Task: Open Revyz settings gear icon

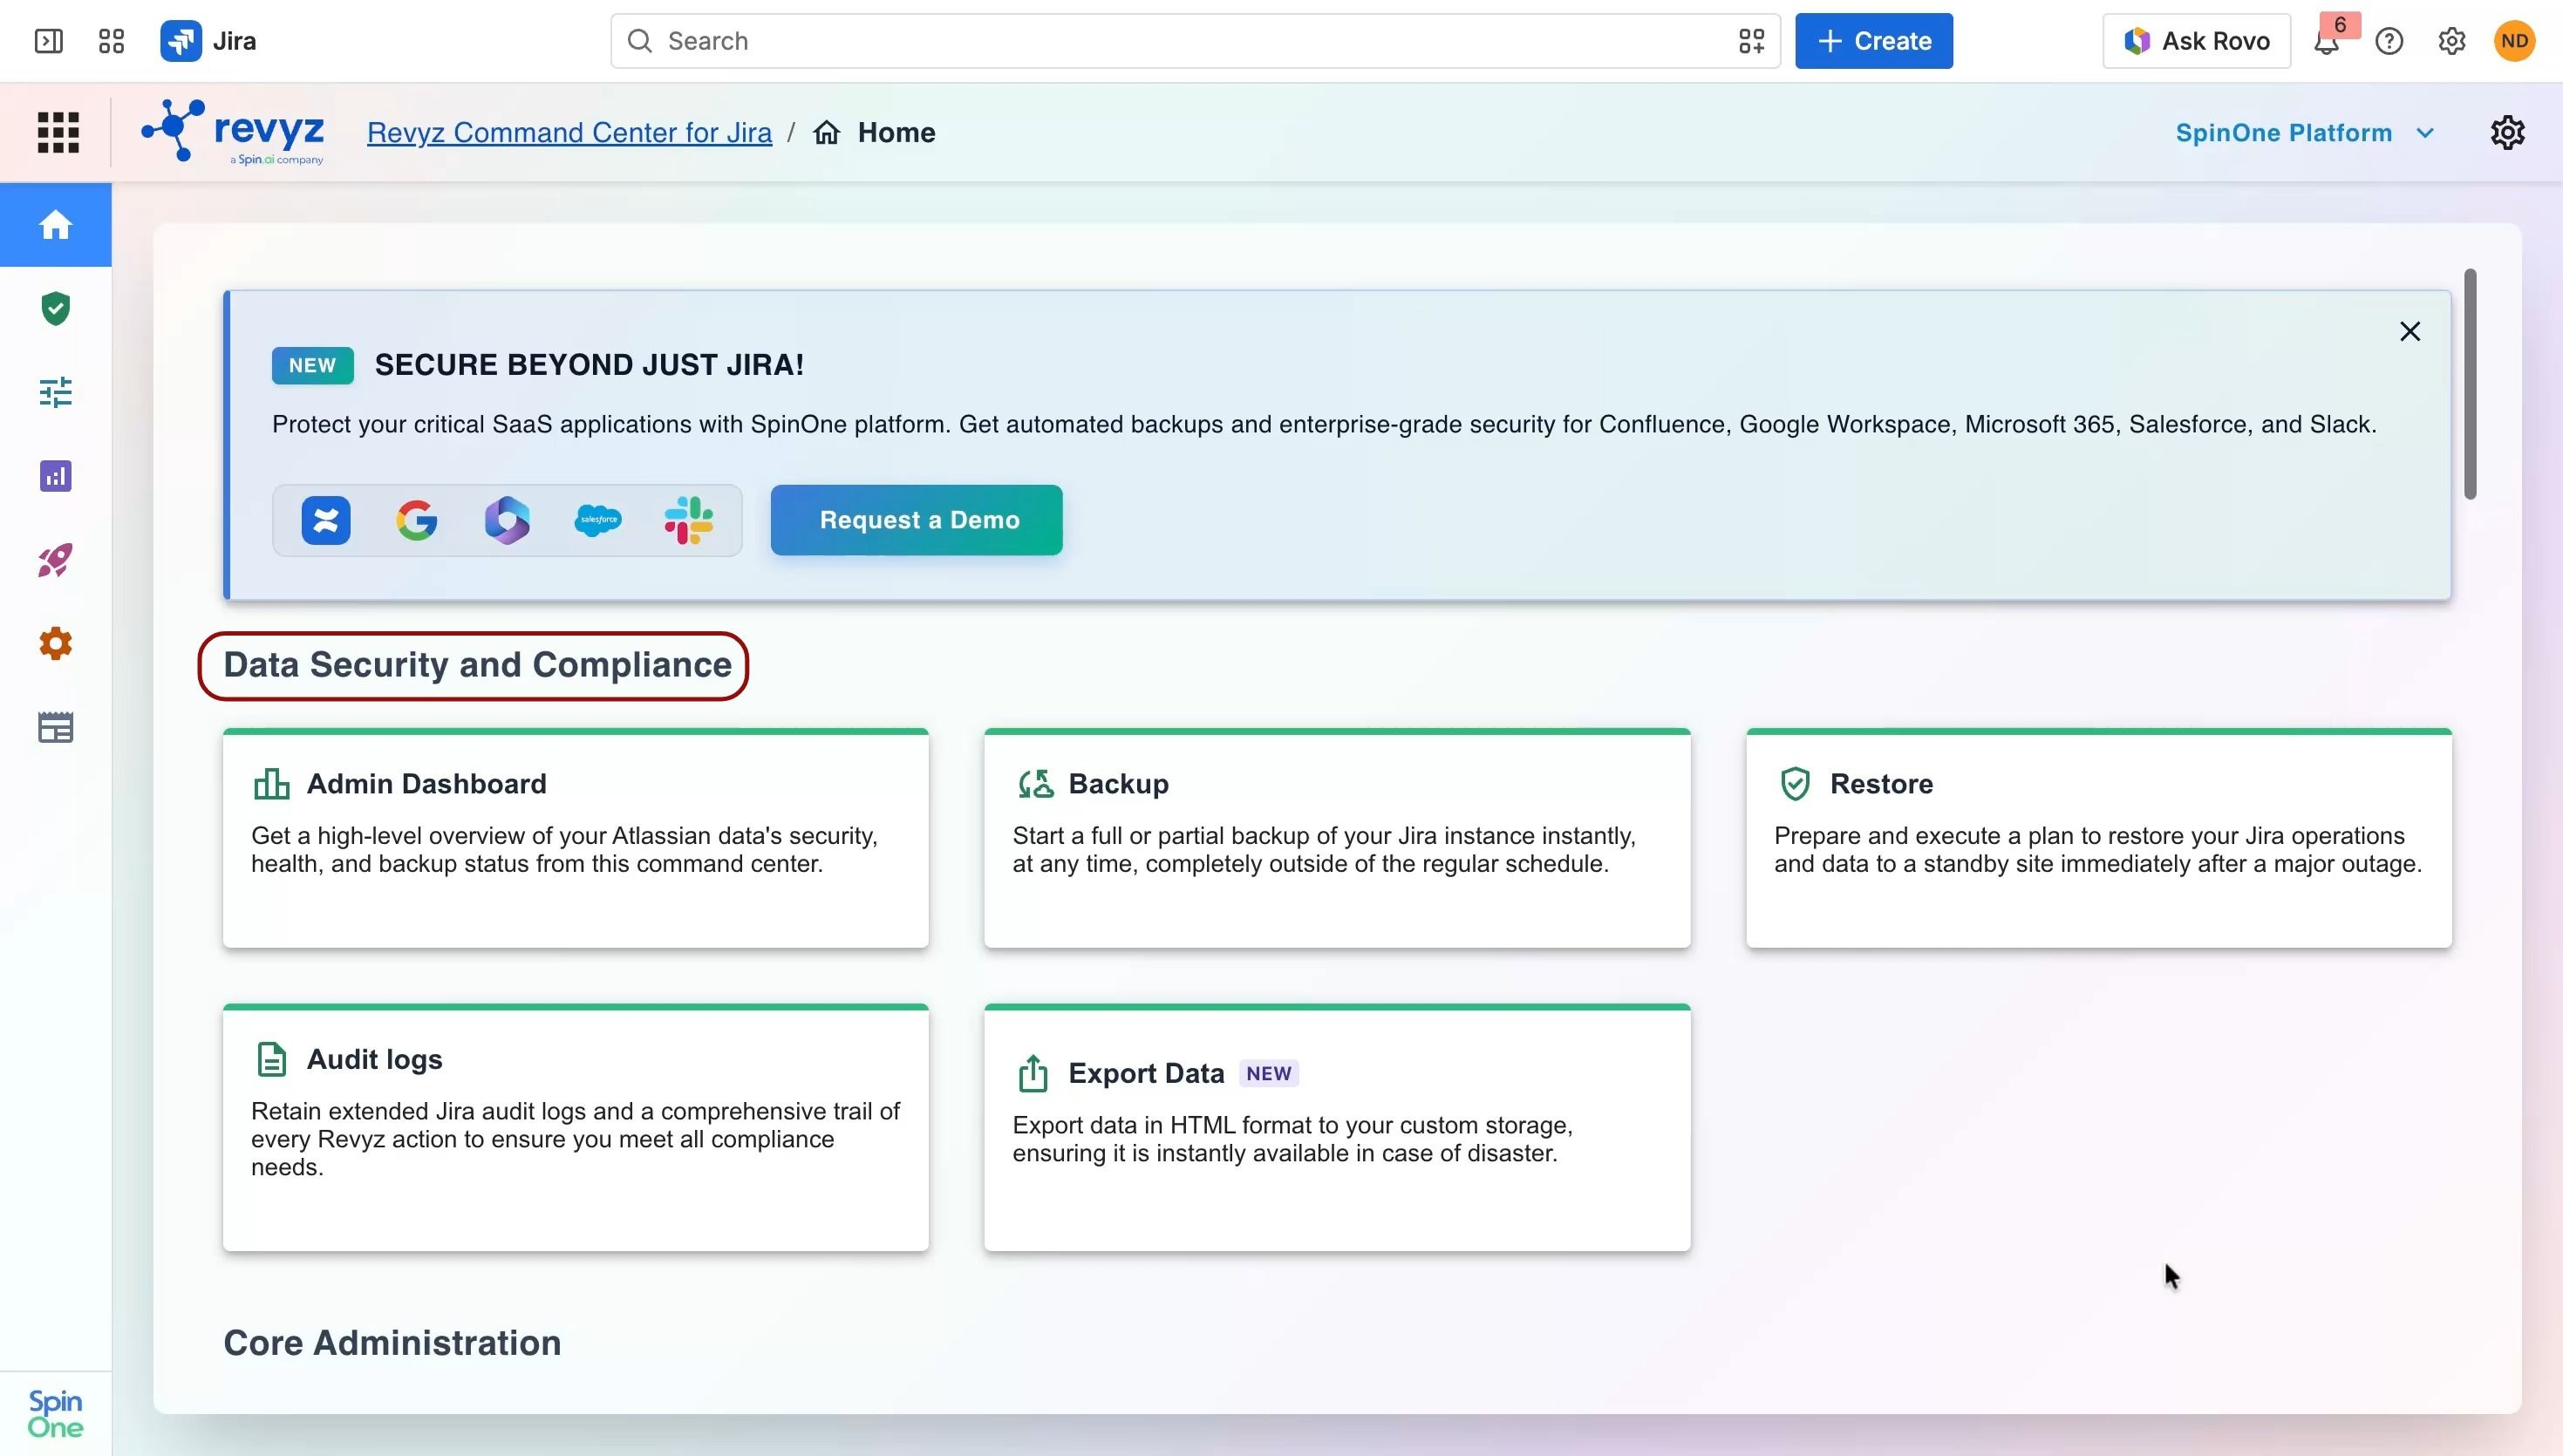Action: (2507, 132)
